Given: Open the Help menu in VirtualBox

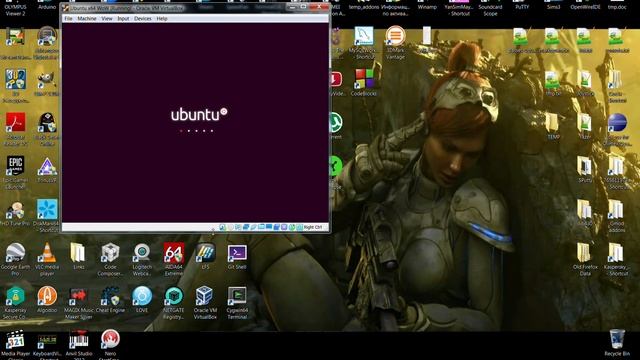Looking at the screenshot, I should coord(162,18).
